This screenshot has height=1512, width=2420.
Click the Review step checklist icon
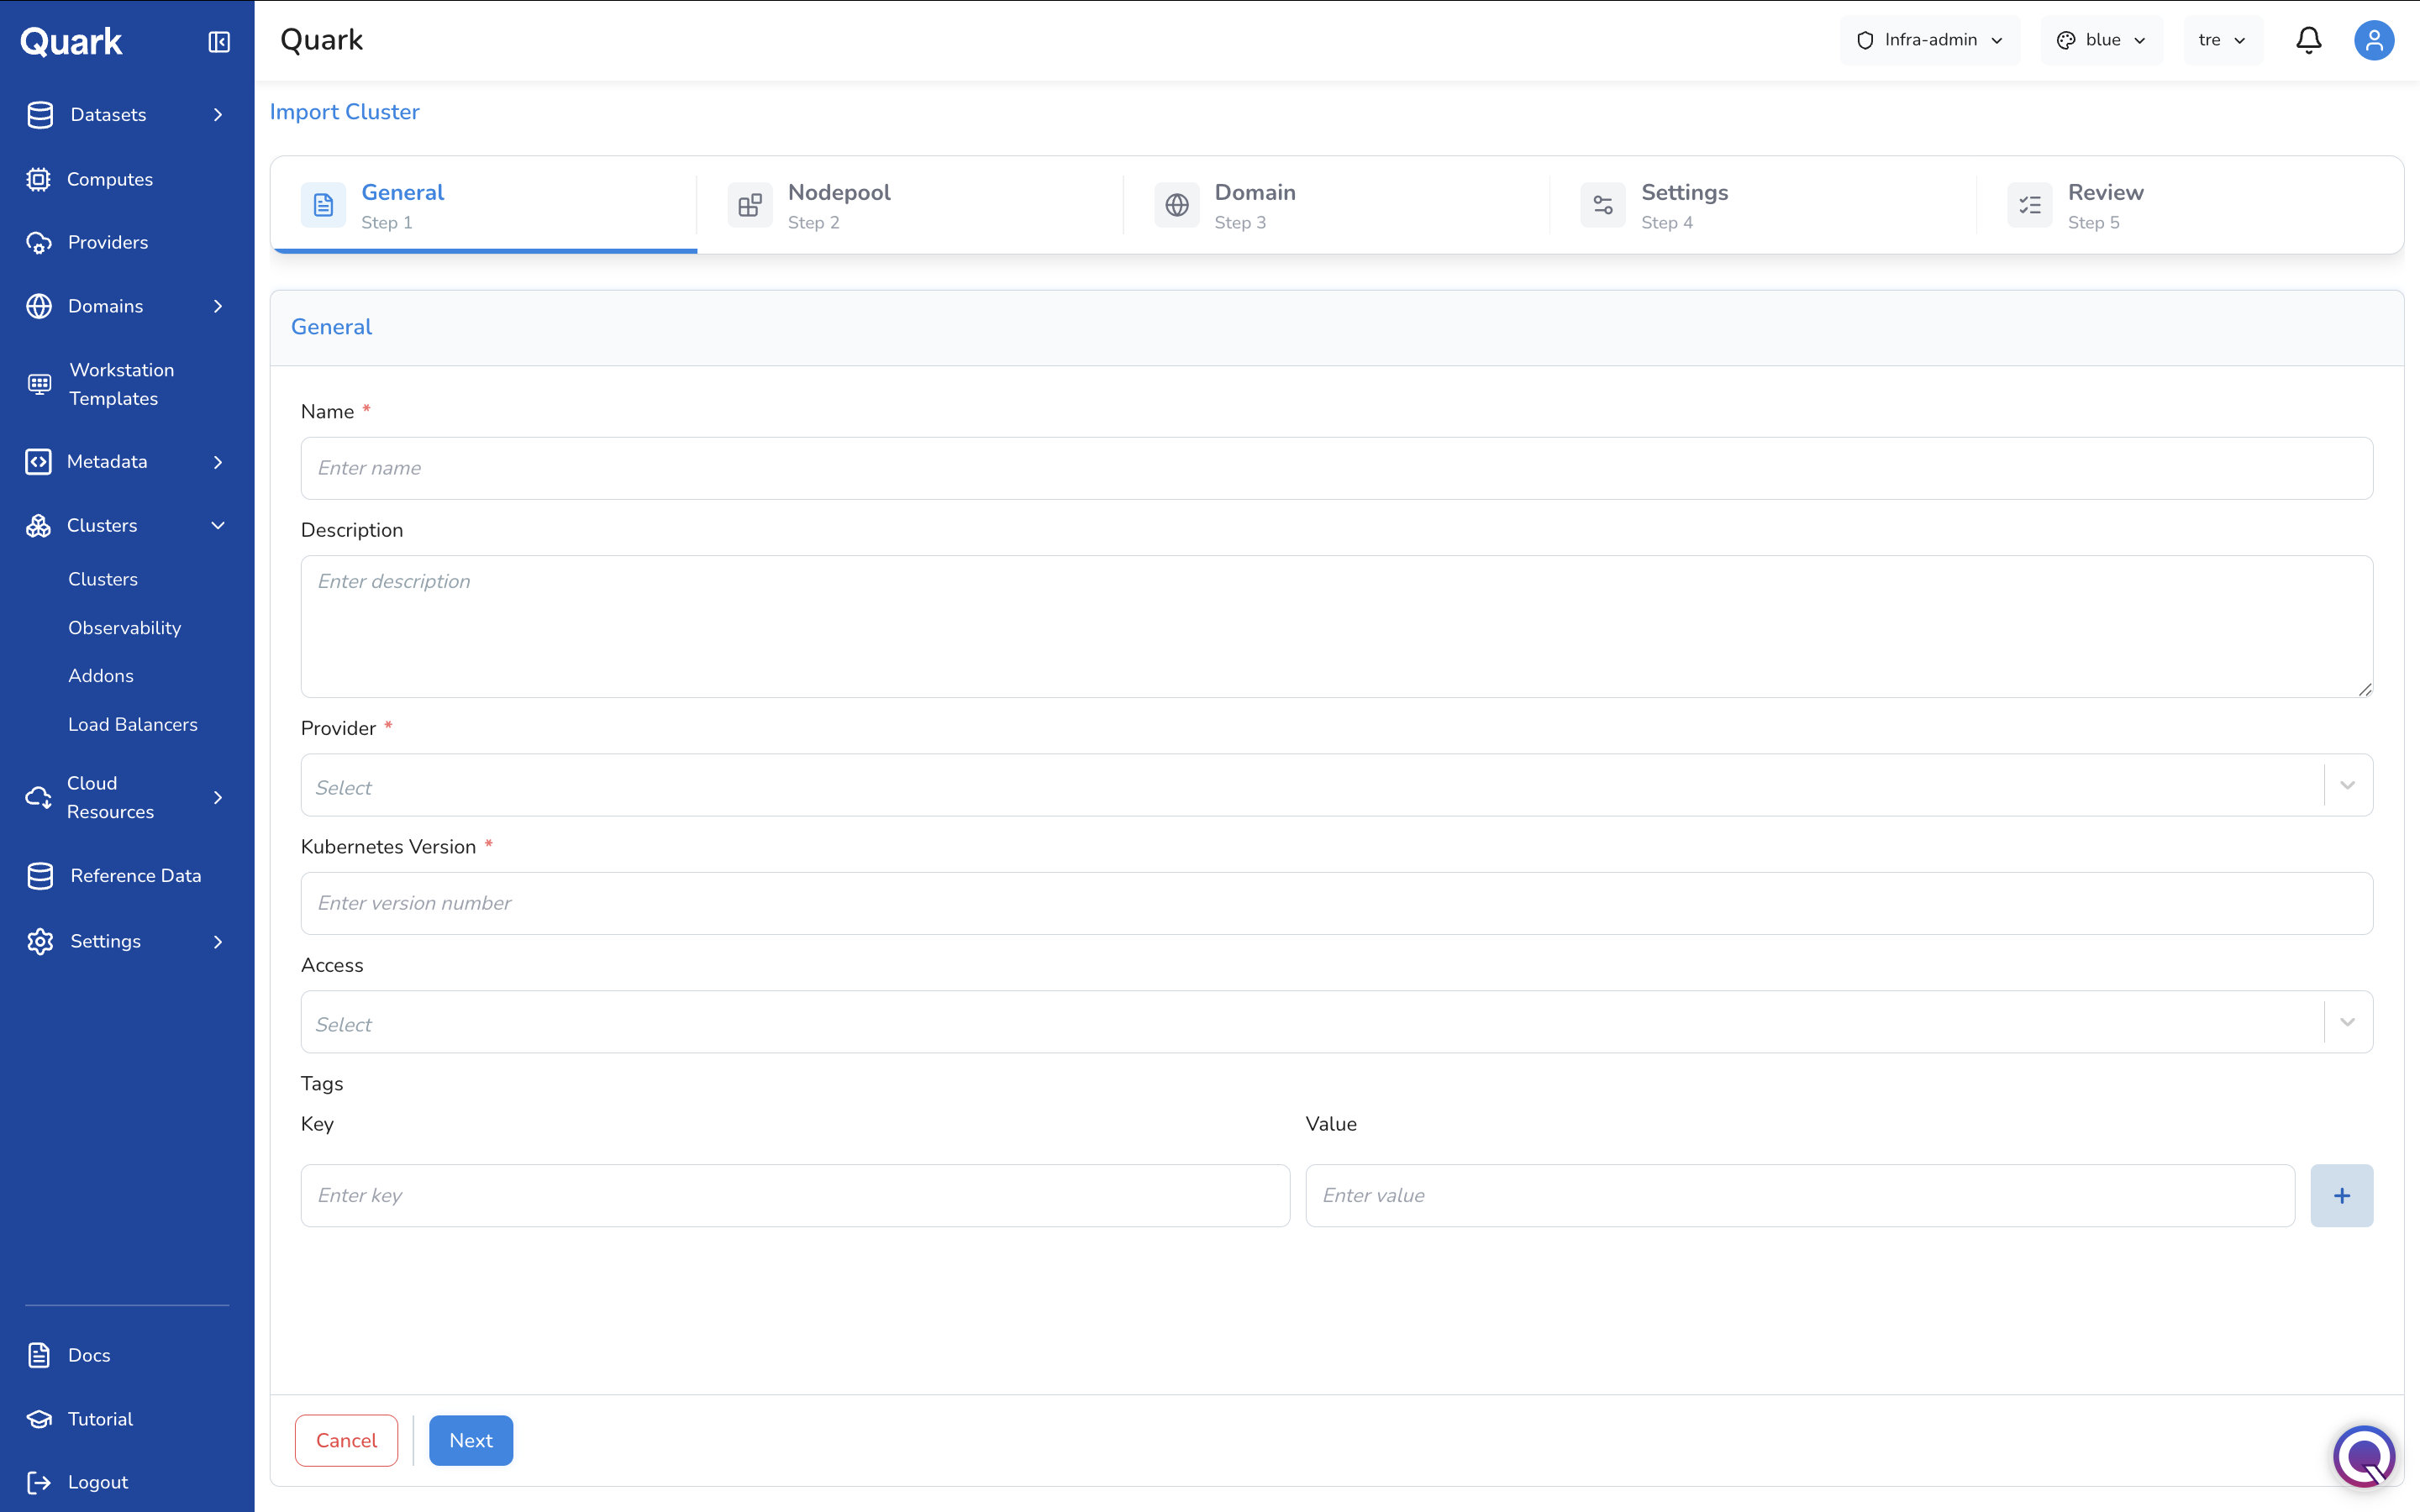[x=2030, y=205]
